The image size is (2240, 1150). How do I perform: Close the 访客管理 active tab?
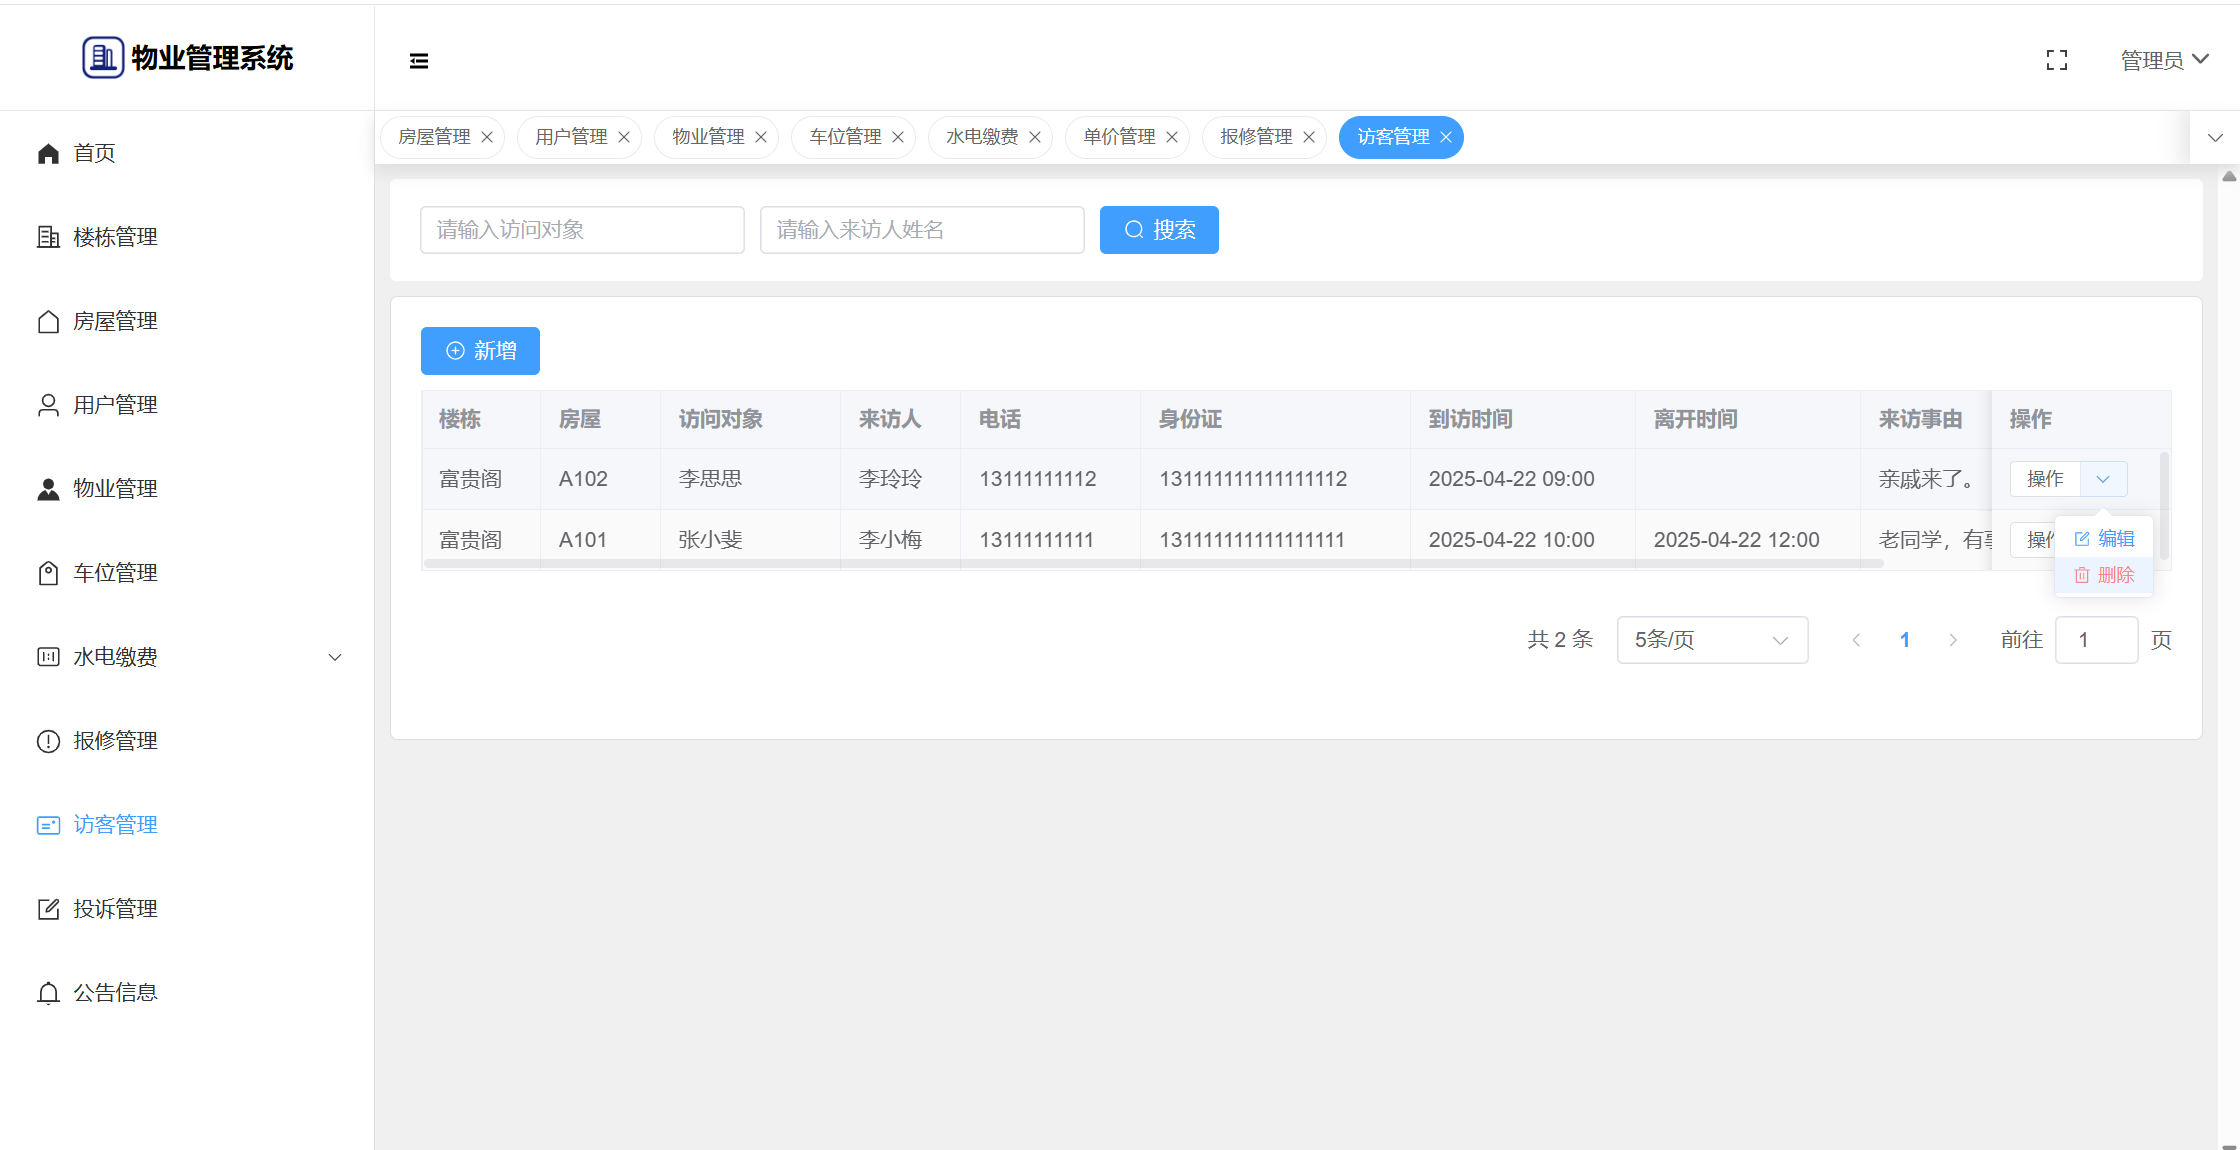tap(1446, 137)
